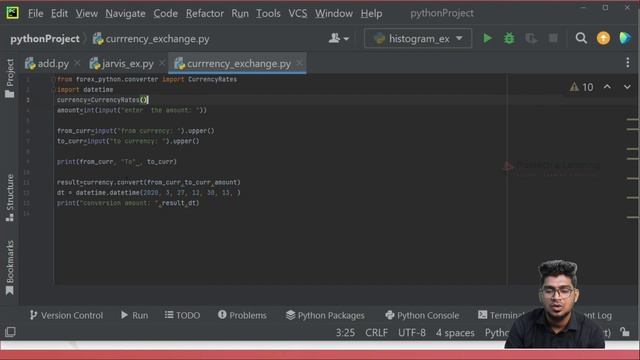
Task: Click the Run with Coverage icon
Action: (x=531, y=38)
